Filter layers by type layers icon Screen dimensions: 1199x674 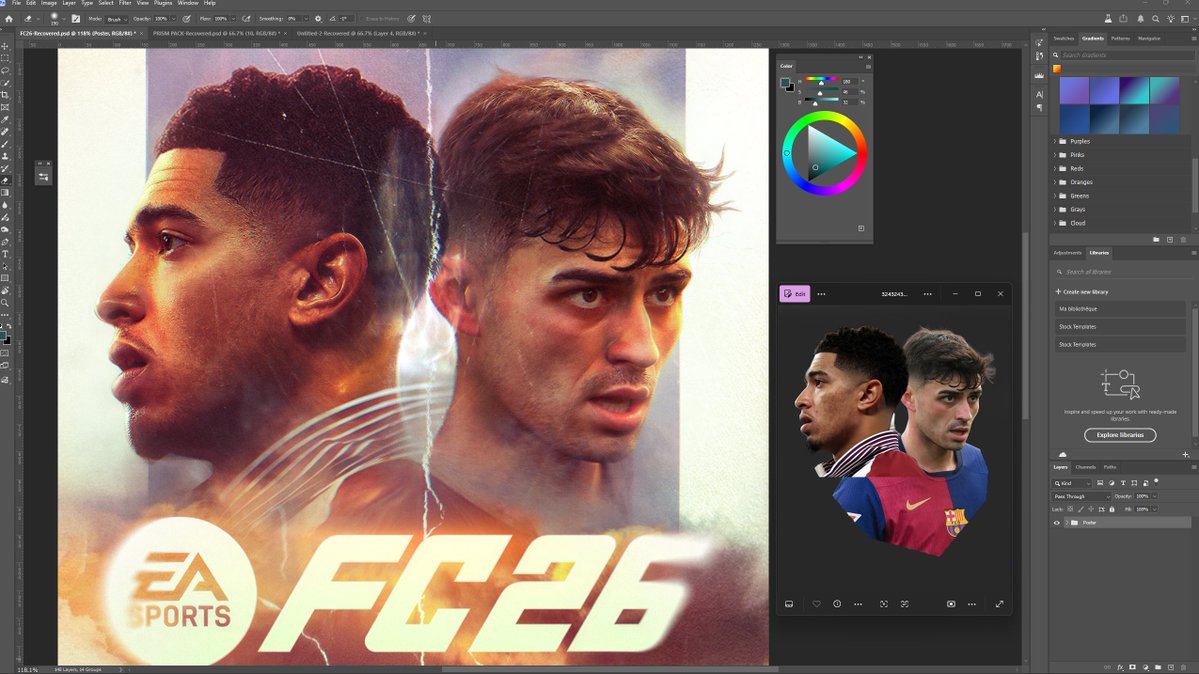(1123, 483)
